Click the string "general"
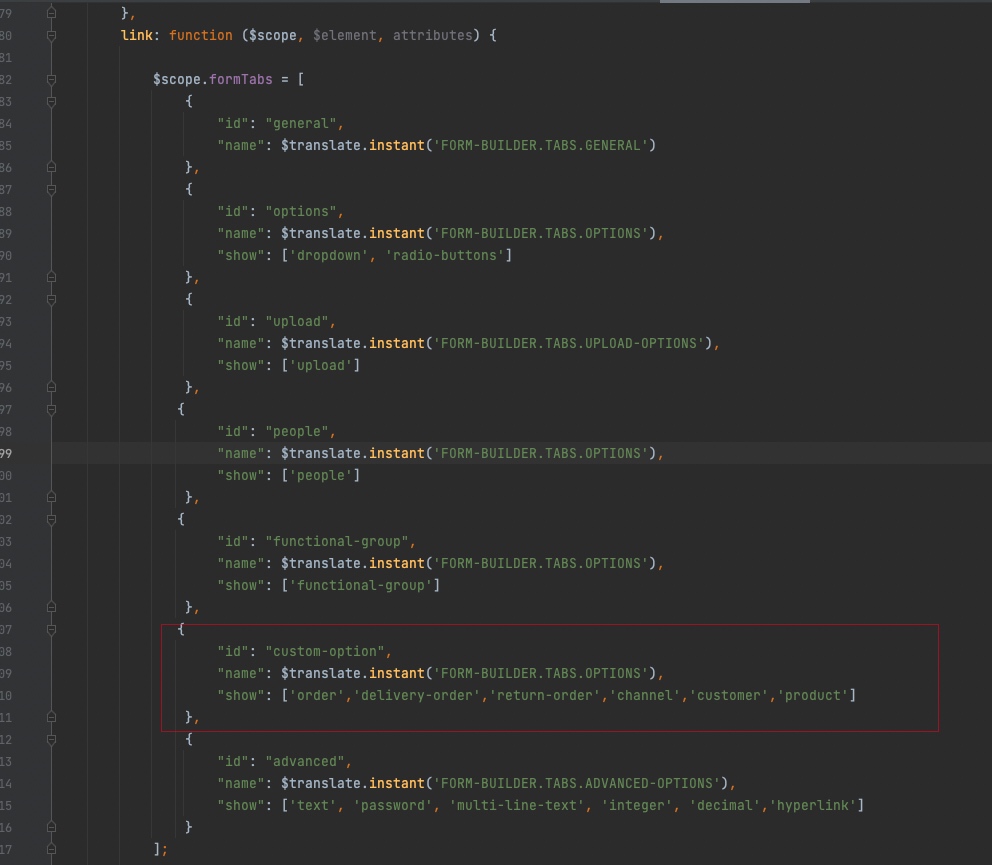Viewport: 992px width, 865px height. click(x=301, y=123)
